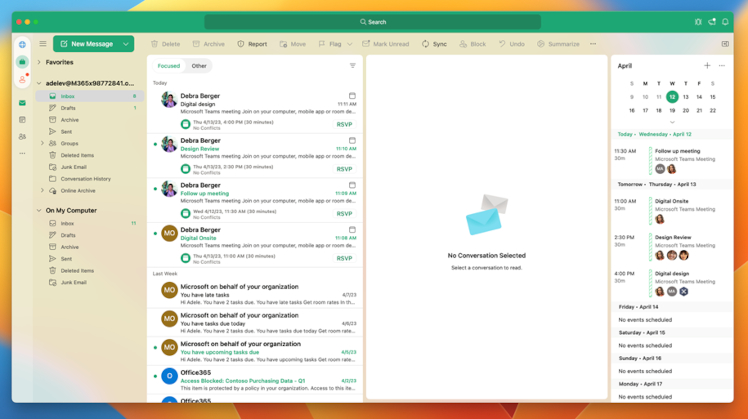748x419 pixels.
Task: Click calendar icon on Design Review email
Action: (352, 141)
